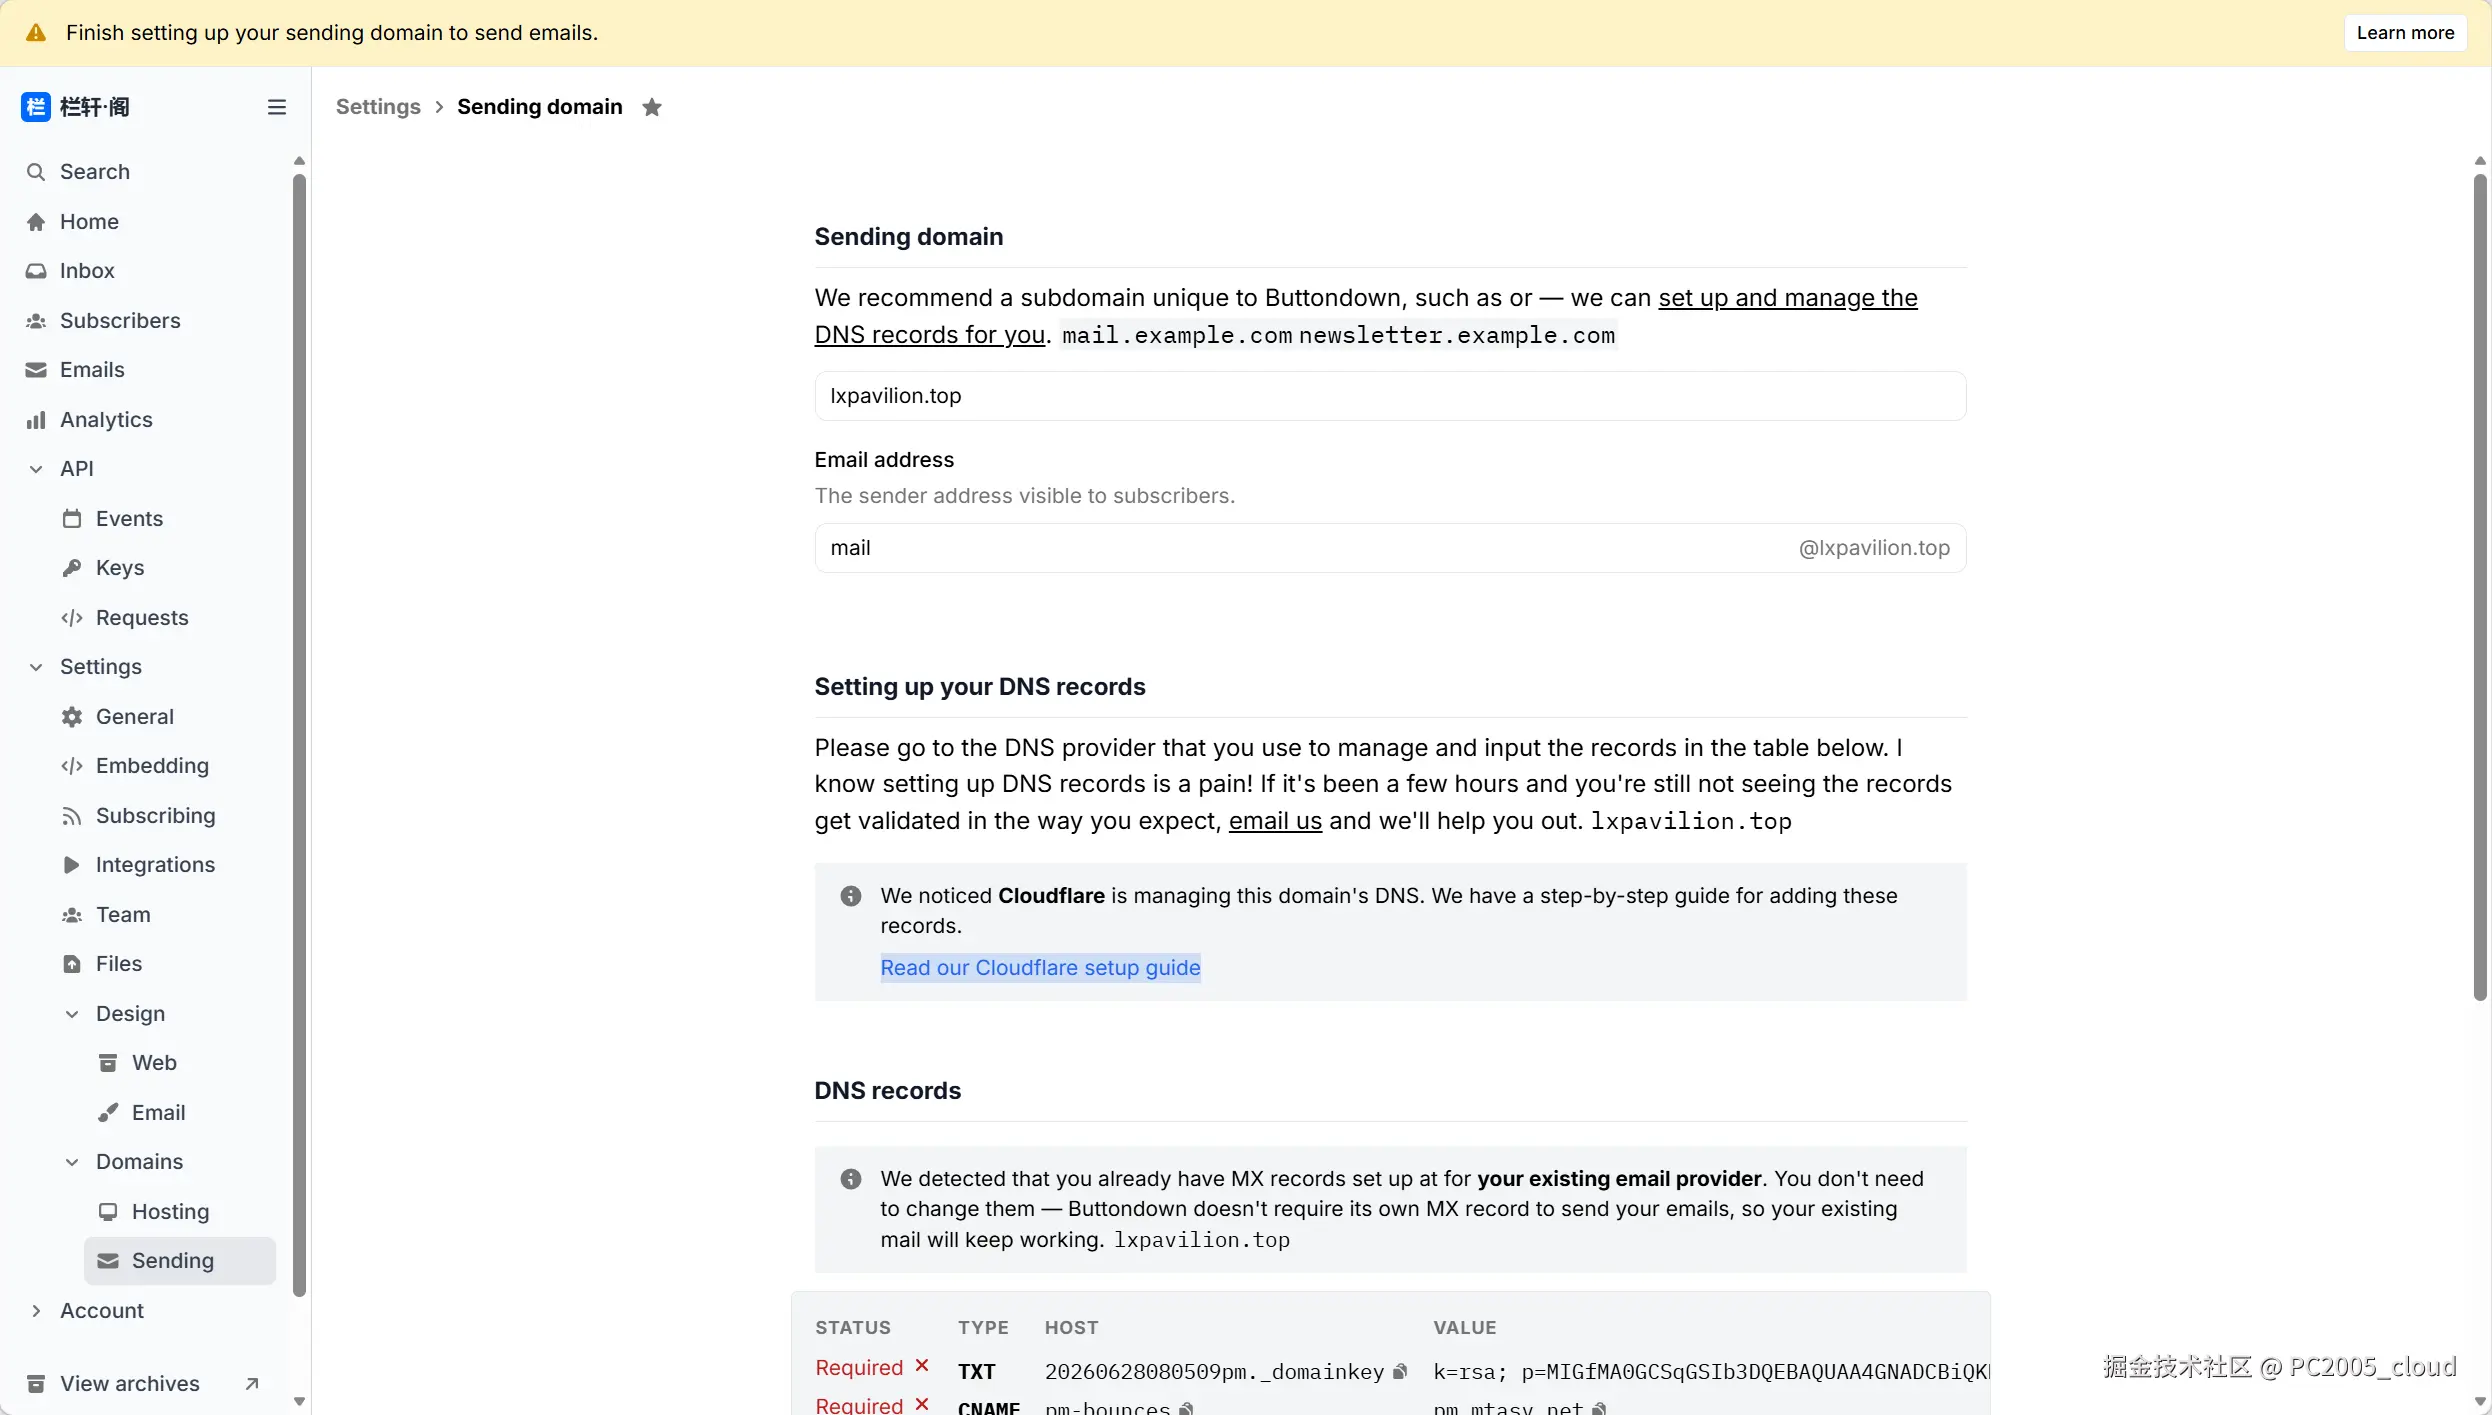Follow the email us link
Screen dimensions: 2492x1415
[1275, 821]
